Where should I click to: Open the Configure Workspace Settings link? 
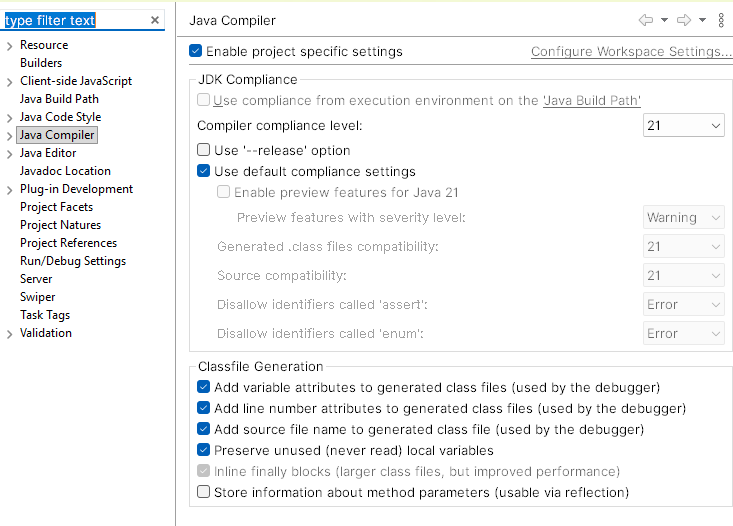pos(631,51)
